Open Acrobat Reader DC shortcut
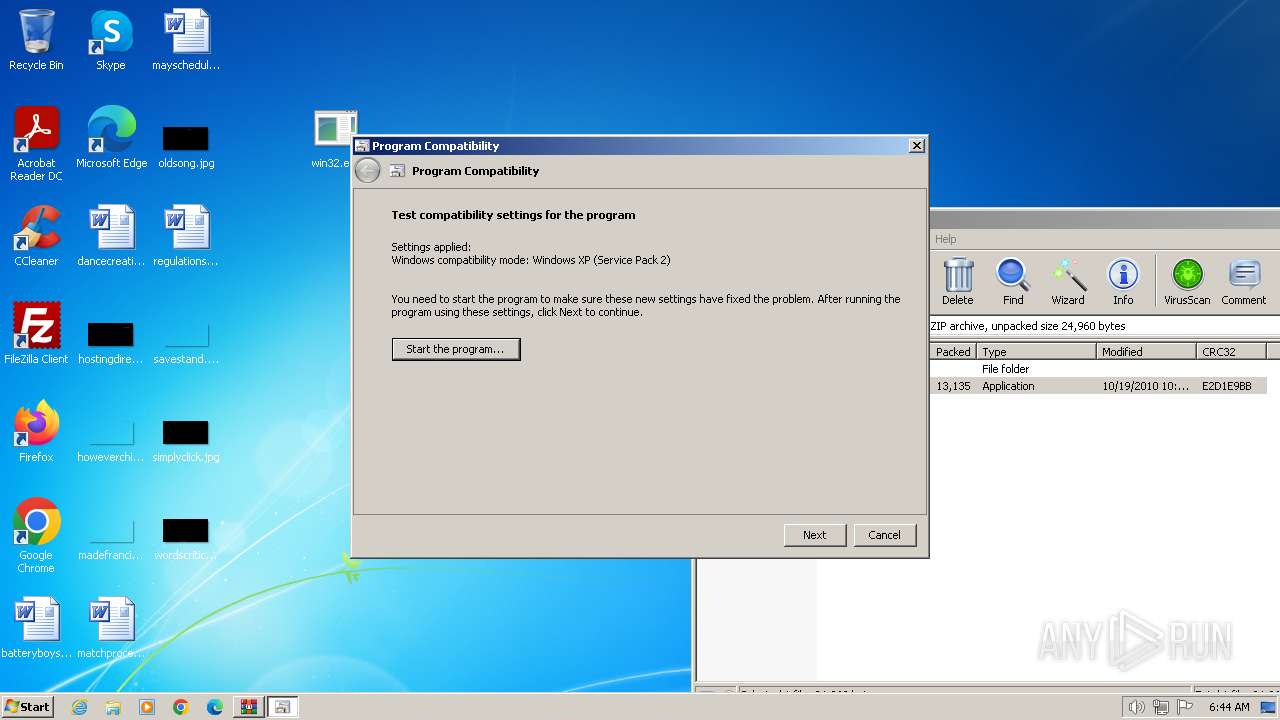 pyautogui.click(x=36, y=145)
